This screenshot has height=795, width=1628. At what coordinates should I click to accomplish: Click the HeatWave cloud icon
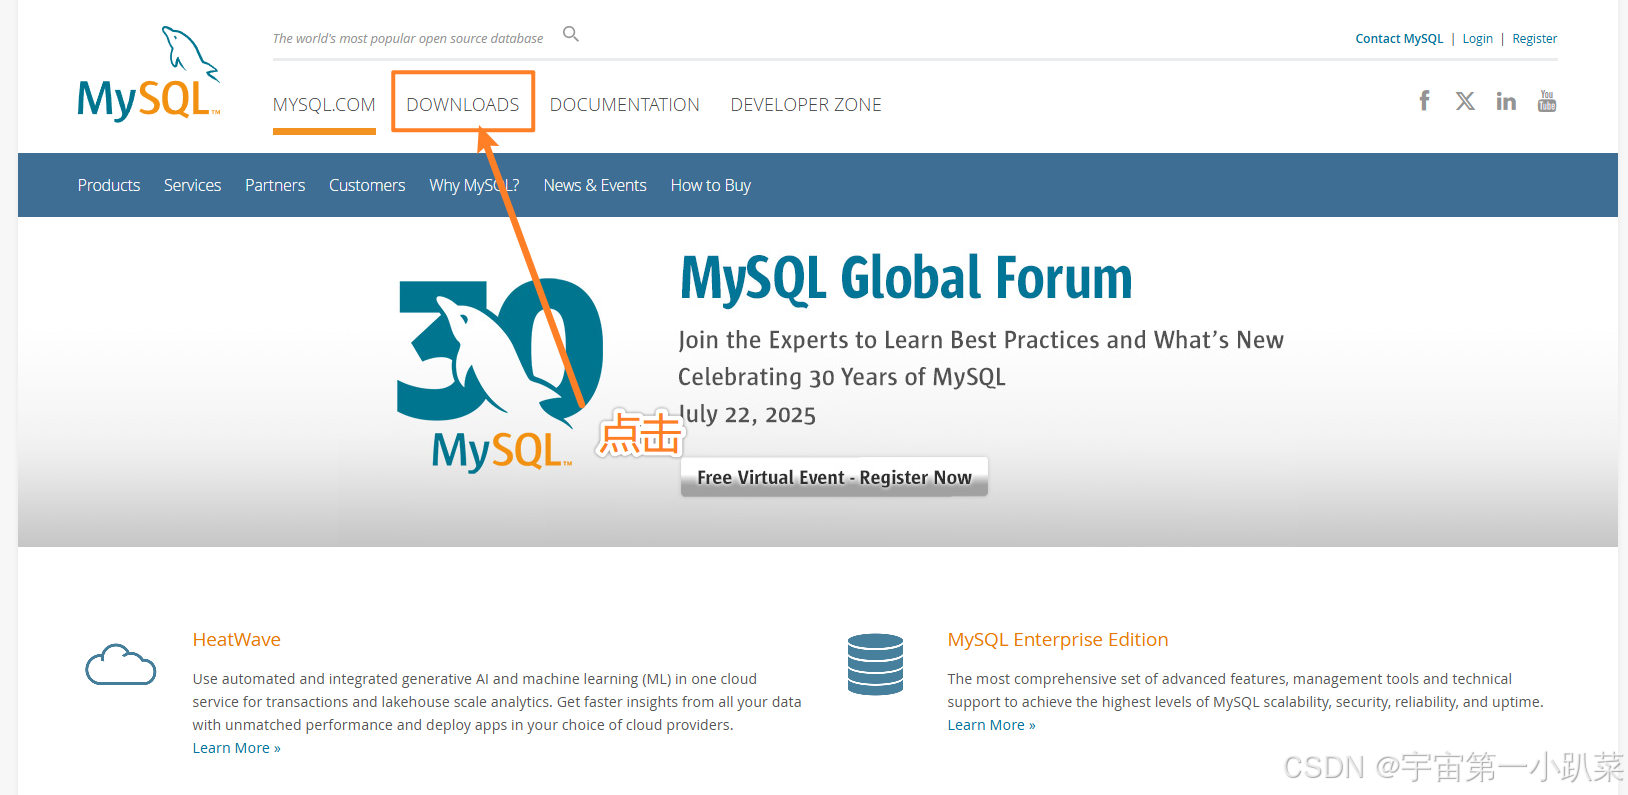(121, 665)
